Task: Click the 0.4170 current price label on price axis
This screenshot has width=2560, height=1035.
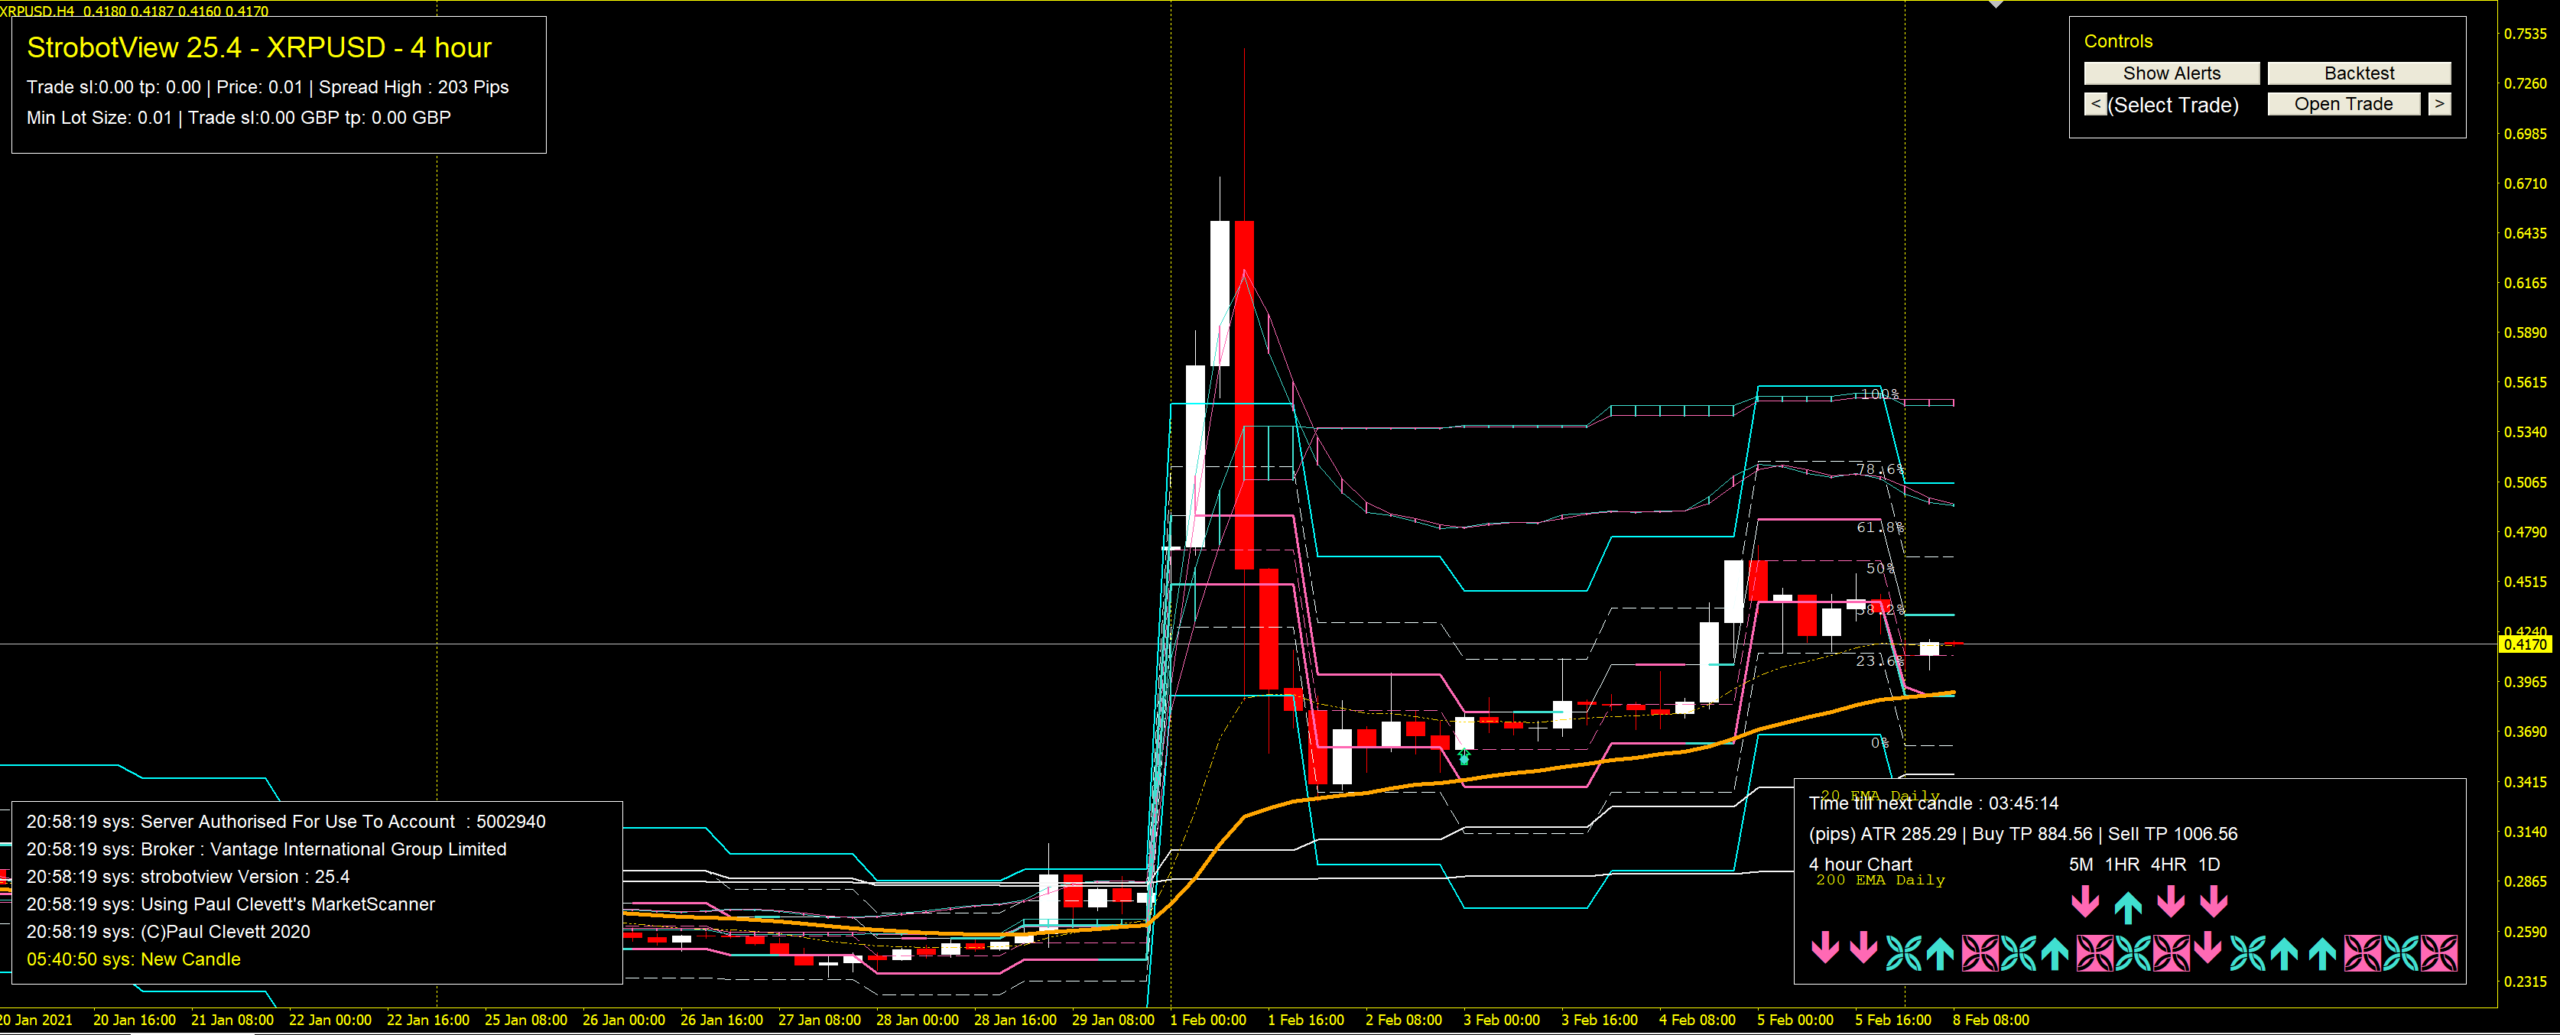Action: pos(2524,645)
